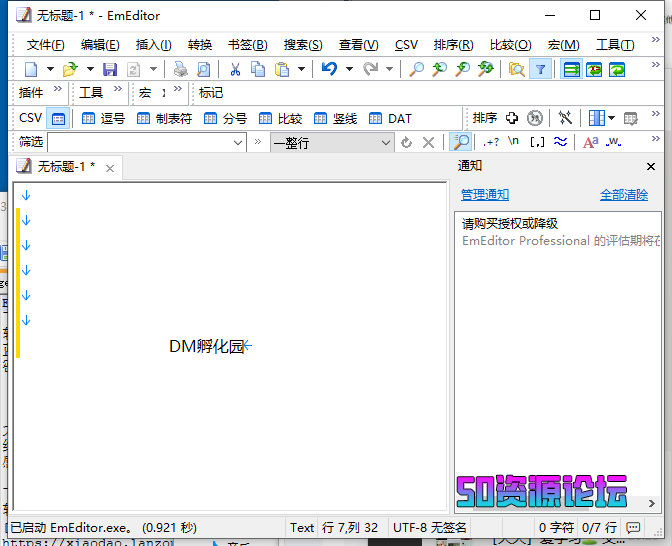This screenshot has width=672, height=546.
Task: Open the New document dropdown arrow
Action: 50,69
